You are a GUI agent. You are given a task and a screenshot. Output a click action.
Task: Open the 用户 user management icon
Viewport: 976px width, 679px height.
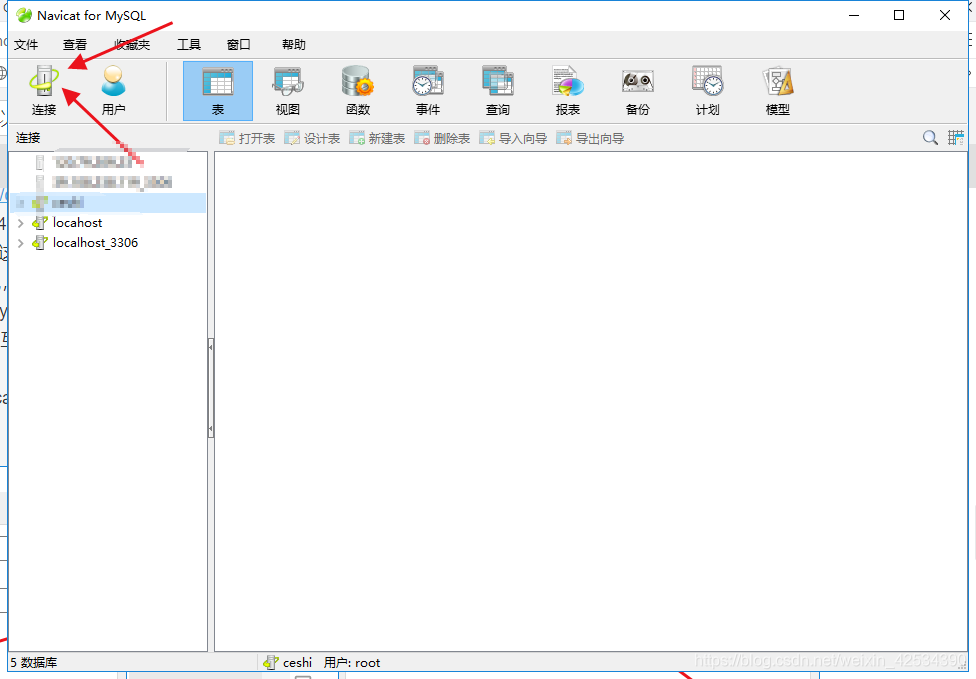pyautogui.click(x=113, y=90)
